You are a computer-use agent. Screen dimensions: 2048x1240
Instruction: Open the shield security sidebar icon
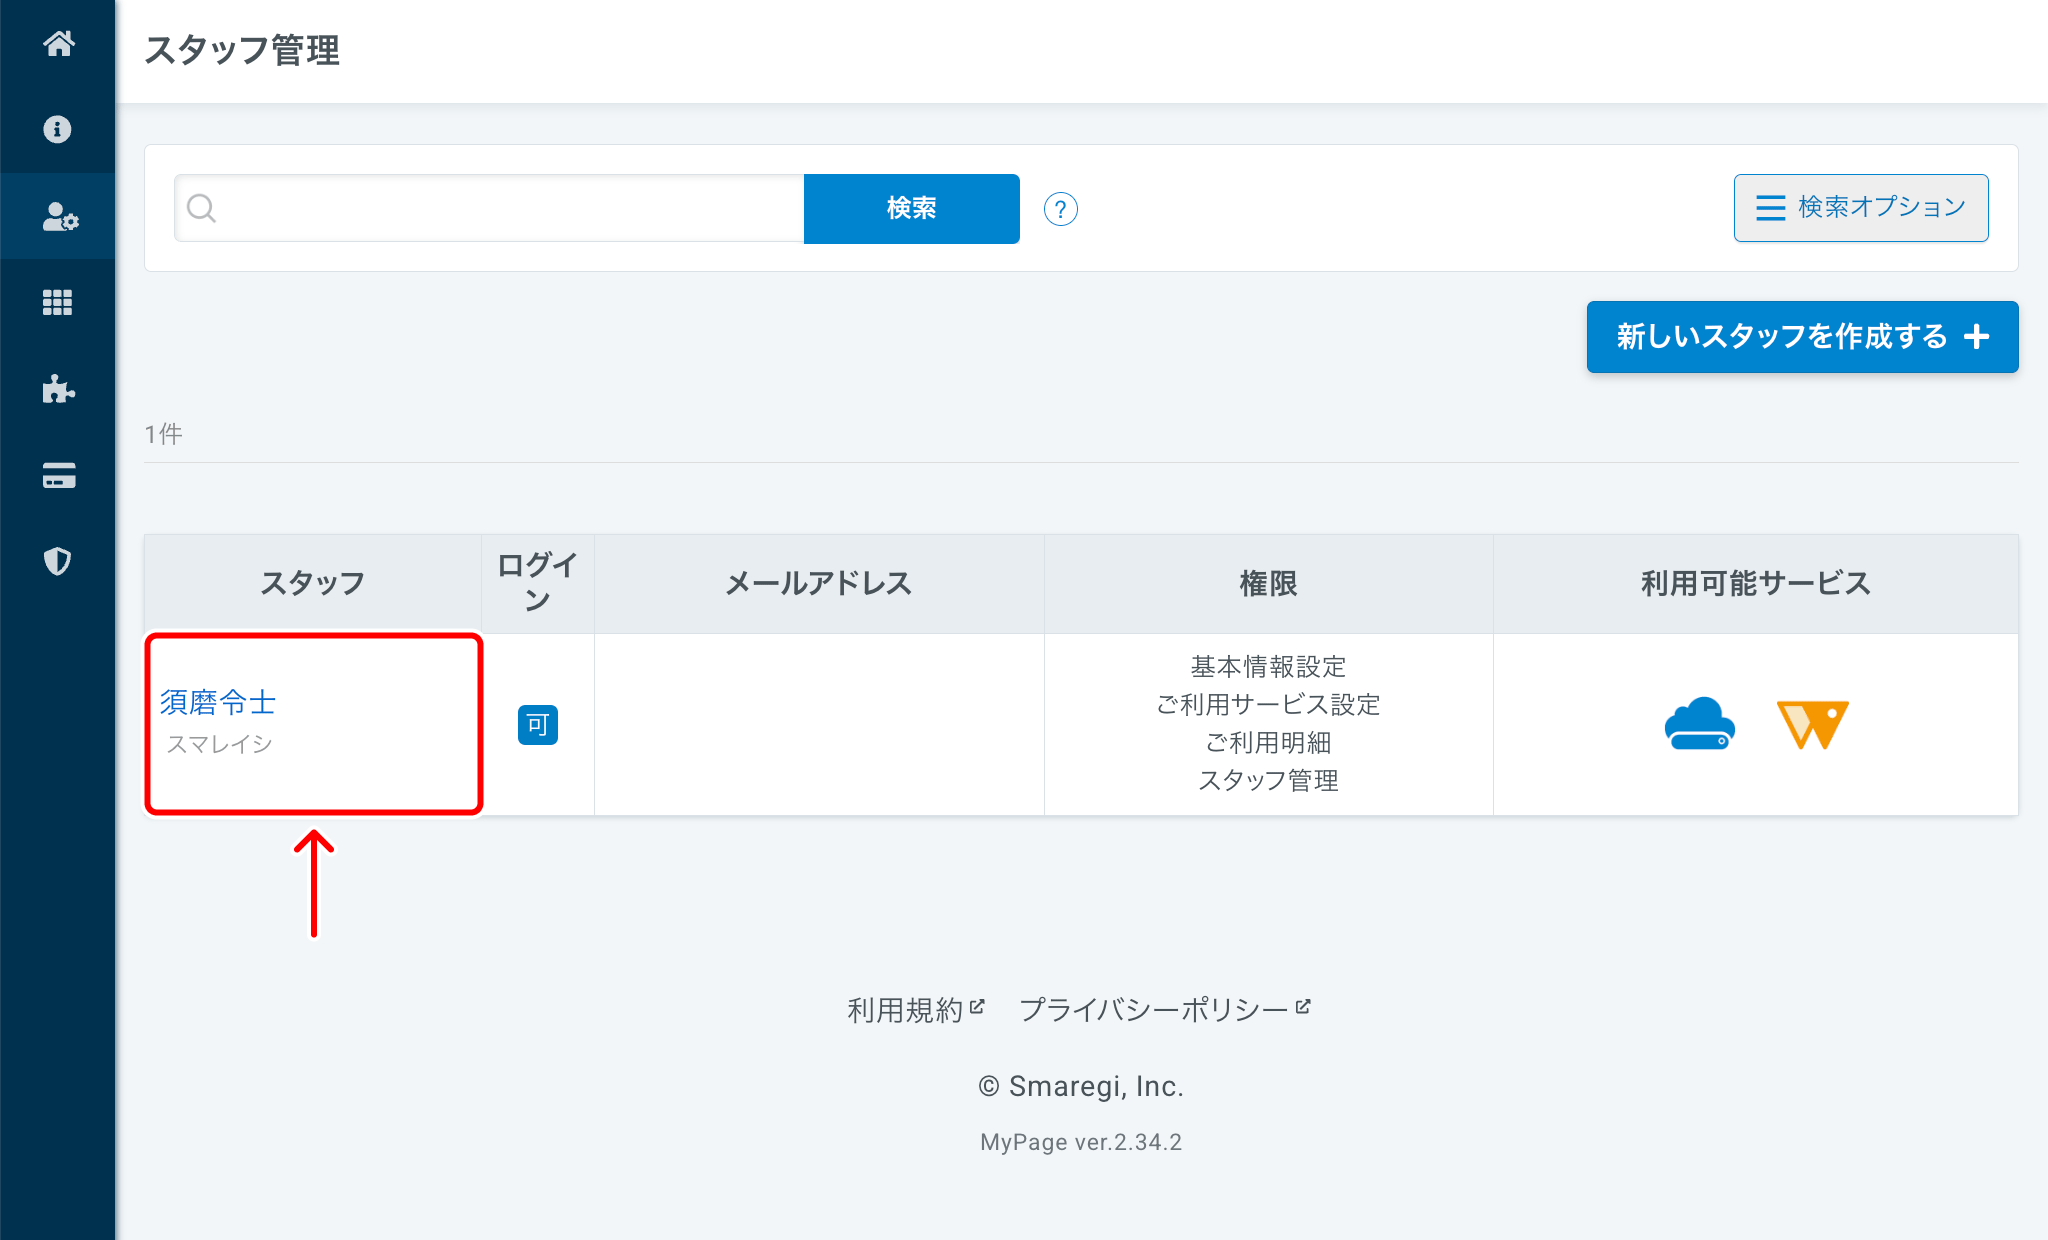pyautogui.click(x=58, y=562)
